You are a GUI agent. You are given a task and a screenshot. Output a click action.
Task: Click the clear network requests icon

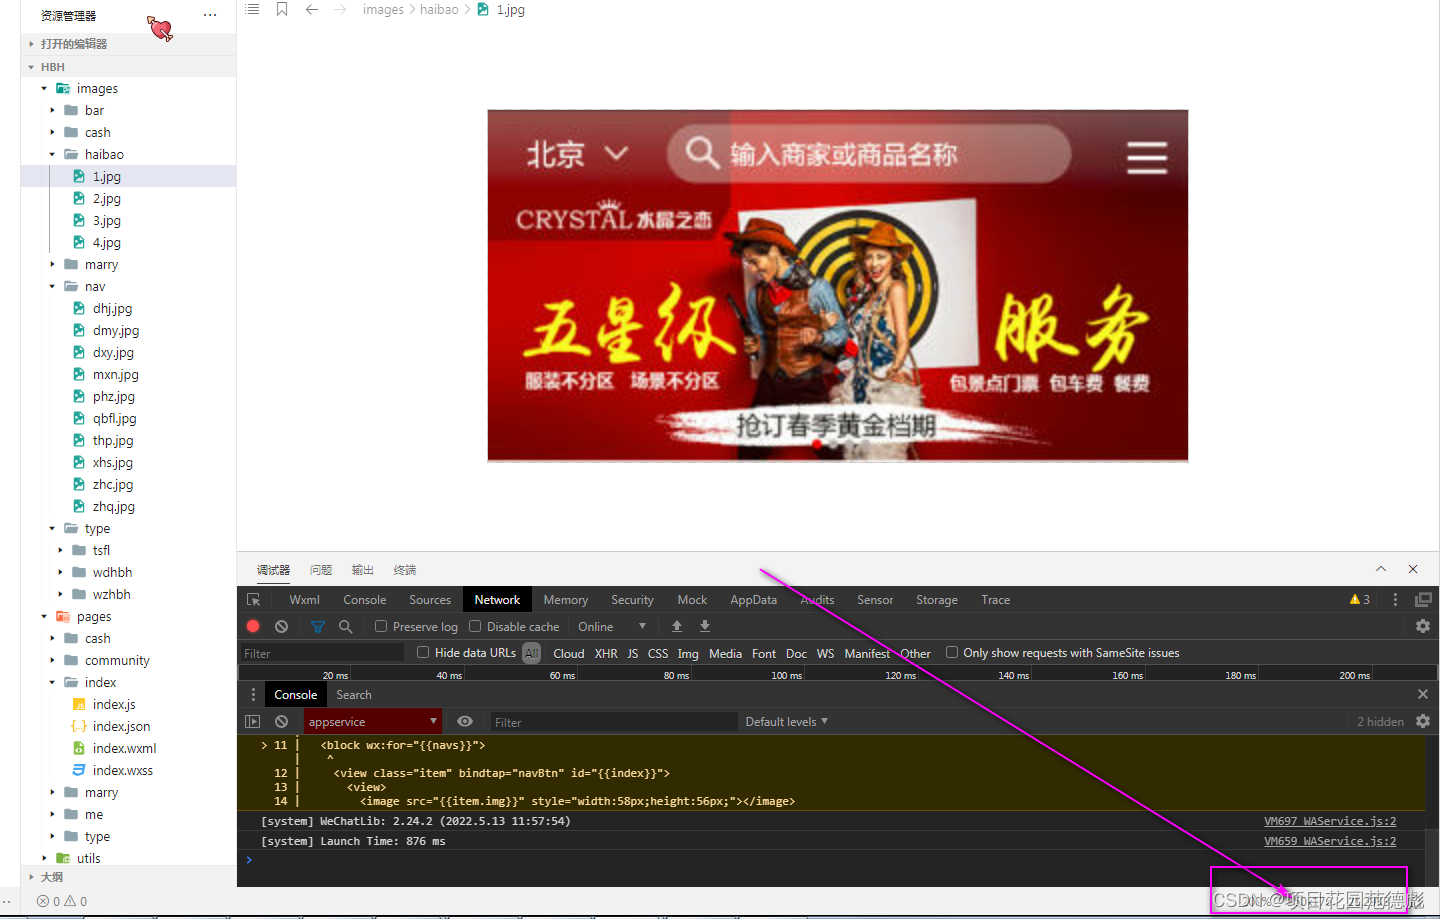click(281, 626)
